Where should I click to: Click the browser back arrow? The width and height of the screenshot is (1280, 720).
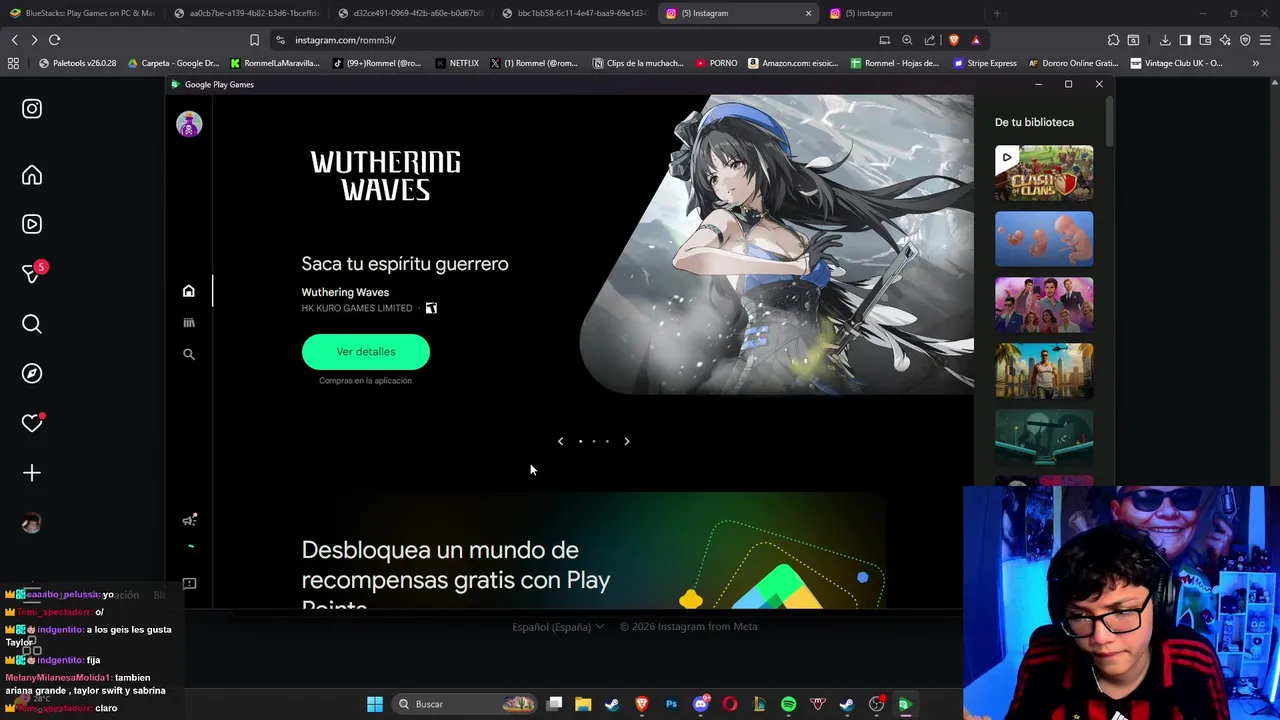tap(14, 40)
